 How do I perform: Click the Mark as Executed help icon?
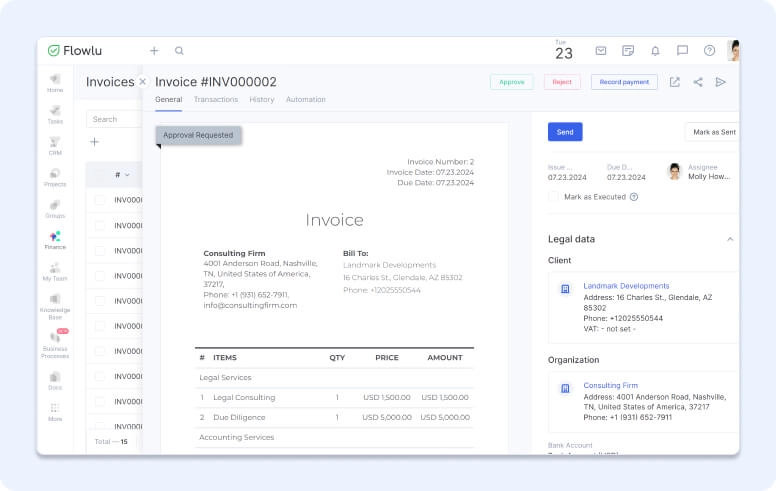point(634,197)
